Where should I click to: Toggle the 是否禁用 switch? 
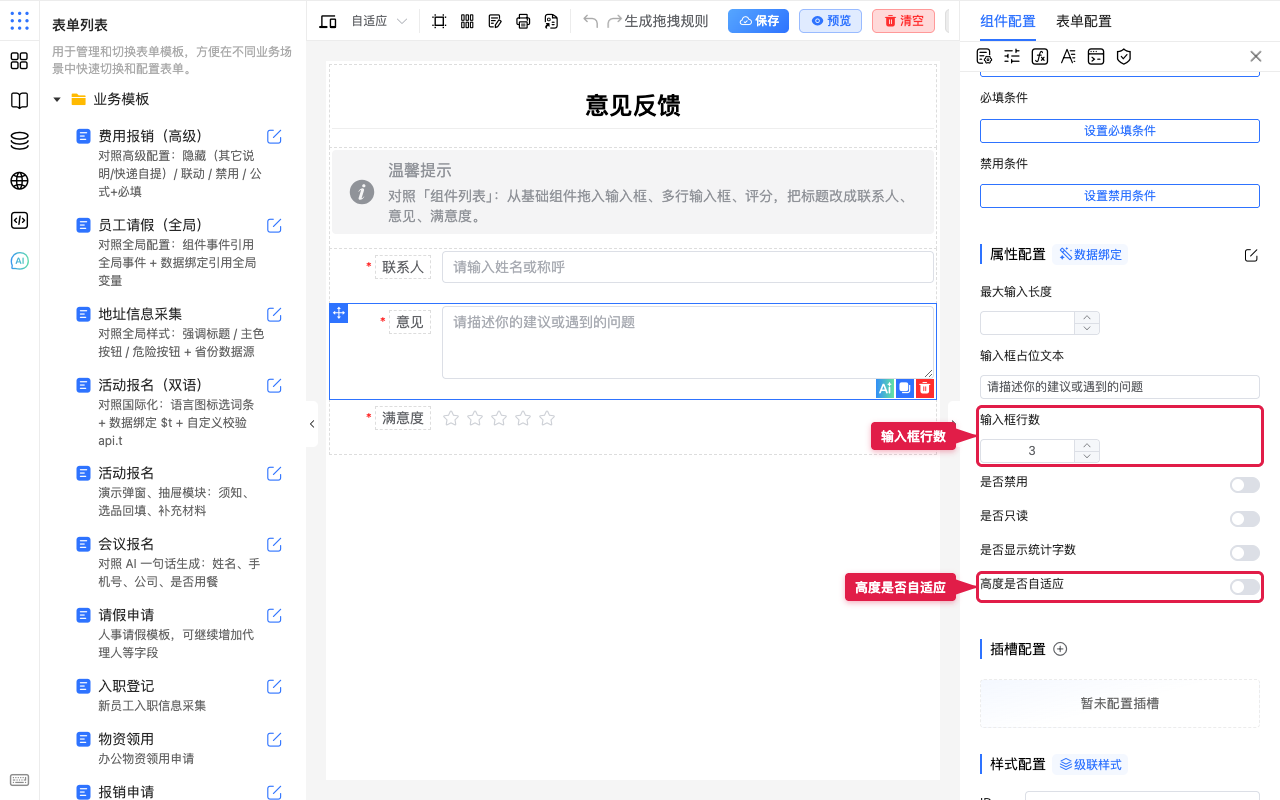[x=1245, y=485]
